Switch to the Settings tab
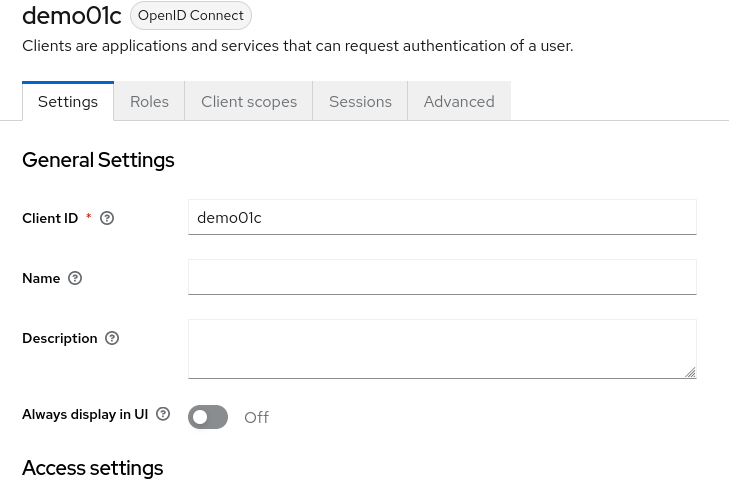Image resolution: width=729 pixels, height=489 pixels. pyautogui.click(x=68, y=102)
